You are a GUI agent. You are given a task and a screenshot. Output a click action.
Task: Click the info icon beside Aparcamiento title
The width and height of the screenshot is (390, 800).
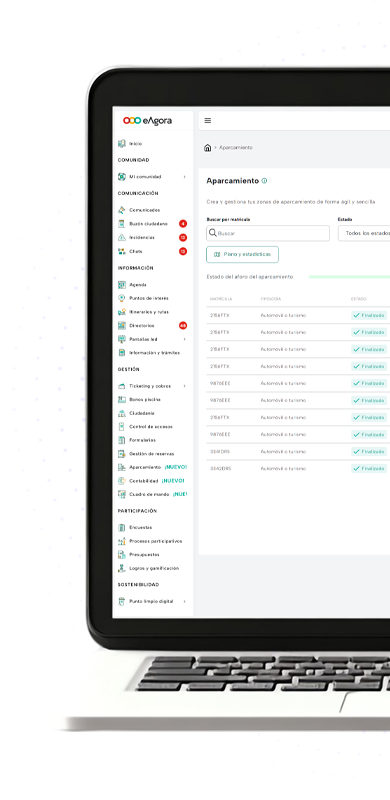pyautogui.click(x=264, y=181)
